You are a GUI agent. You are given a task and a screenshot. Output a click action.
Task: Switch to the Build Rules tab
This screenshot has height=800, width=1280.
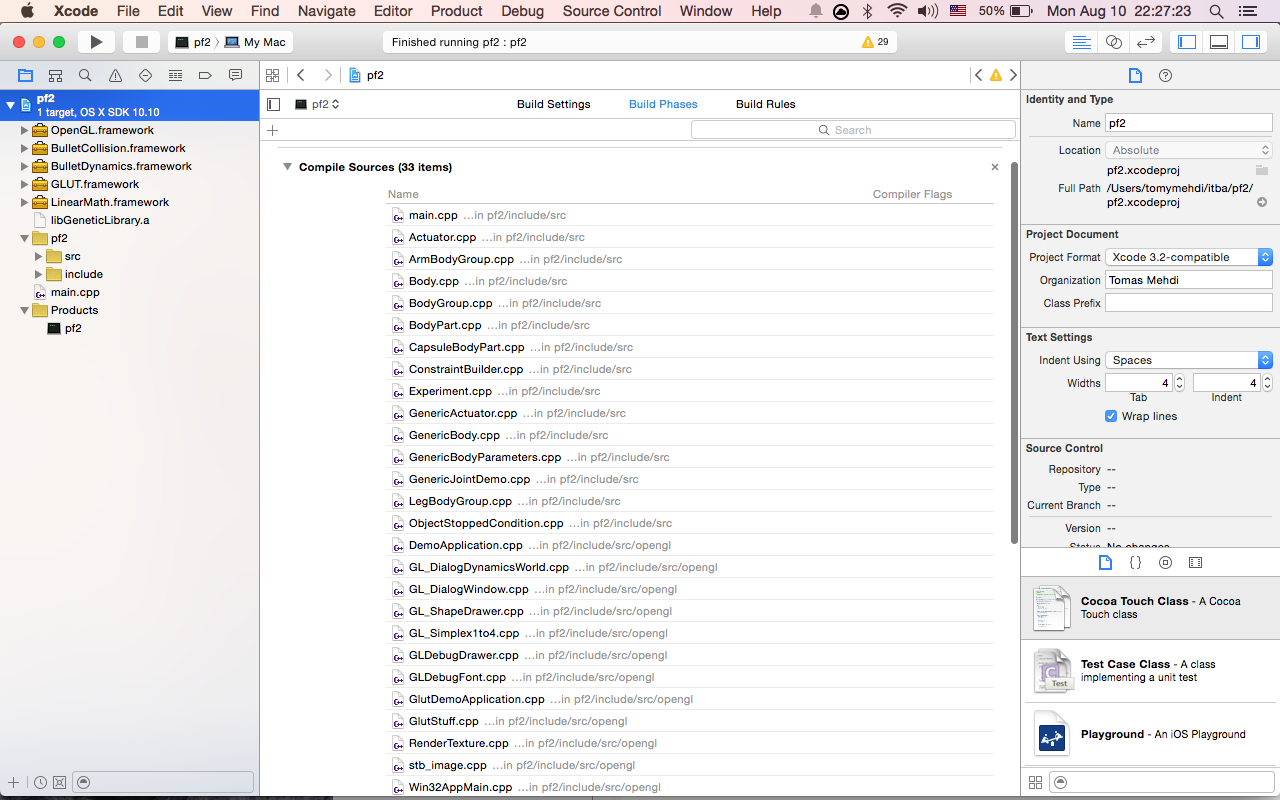[x=766, y=104]
